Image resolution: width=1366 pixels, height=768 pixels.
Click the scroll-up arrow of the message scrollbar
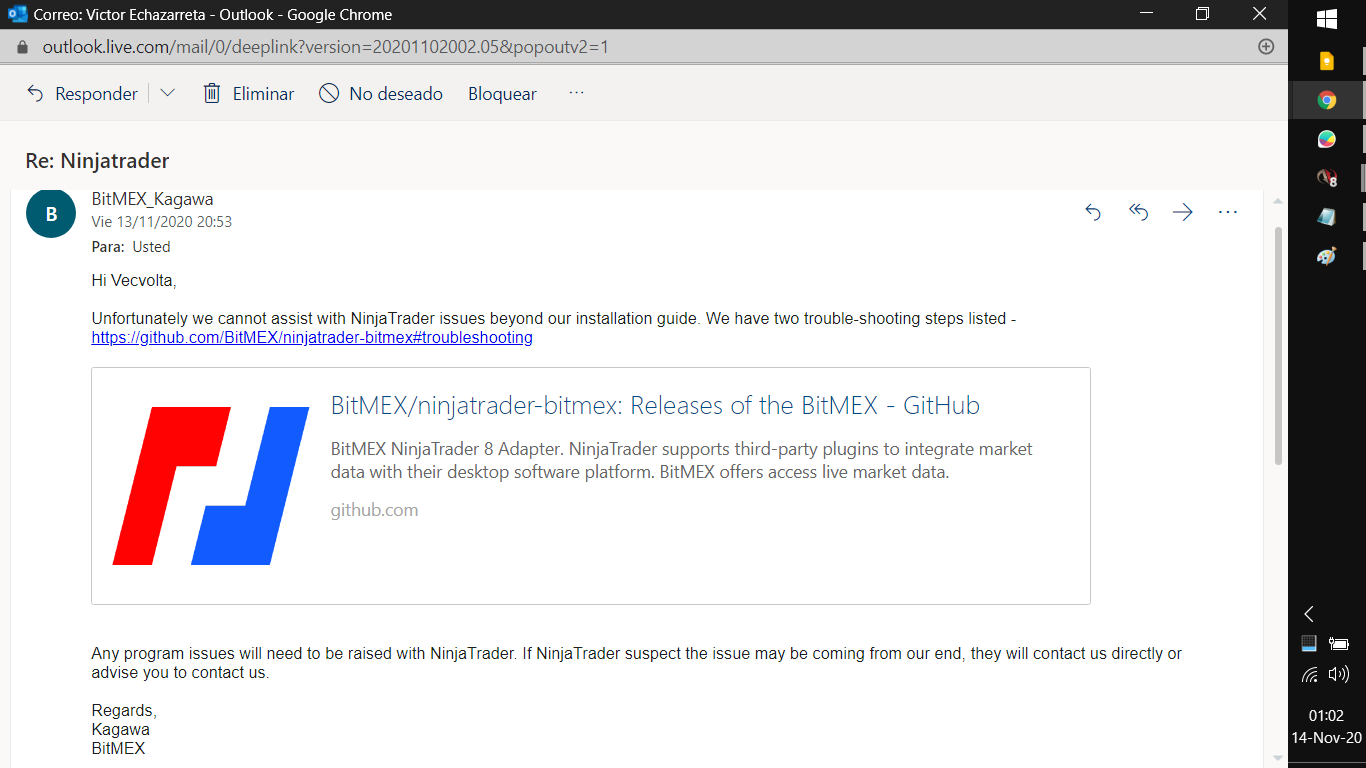click(x=1278, y=201)
